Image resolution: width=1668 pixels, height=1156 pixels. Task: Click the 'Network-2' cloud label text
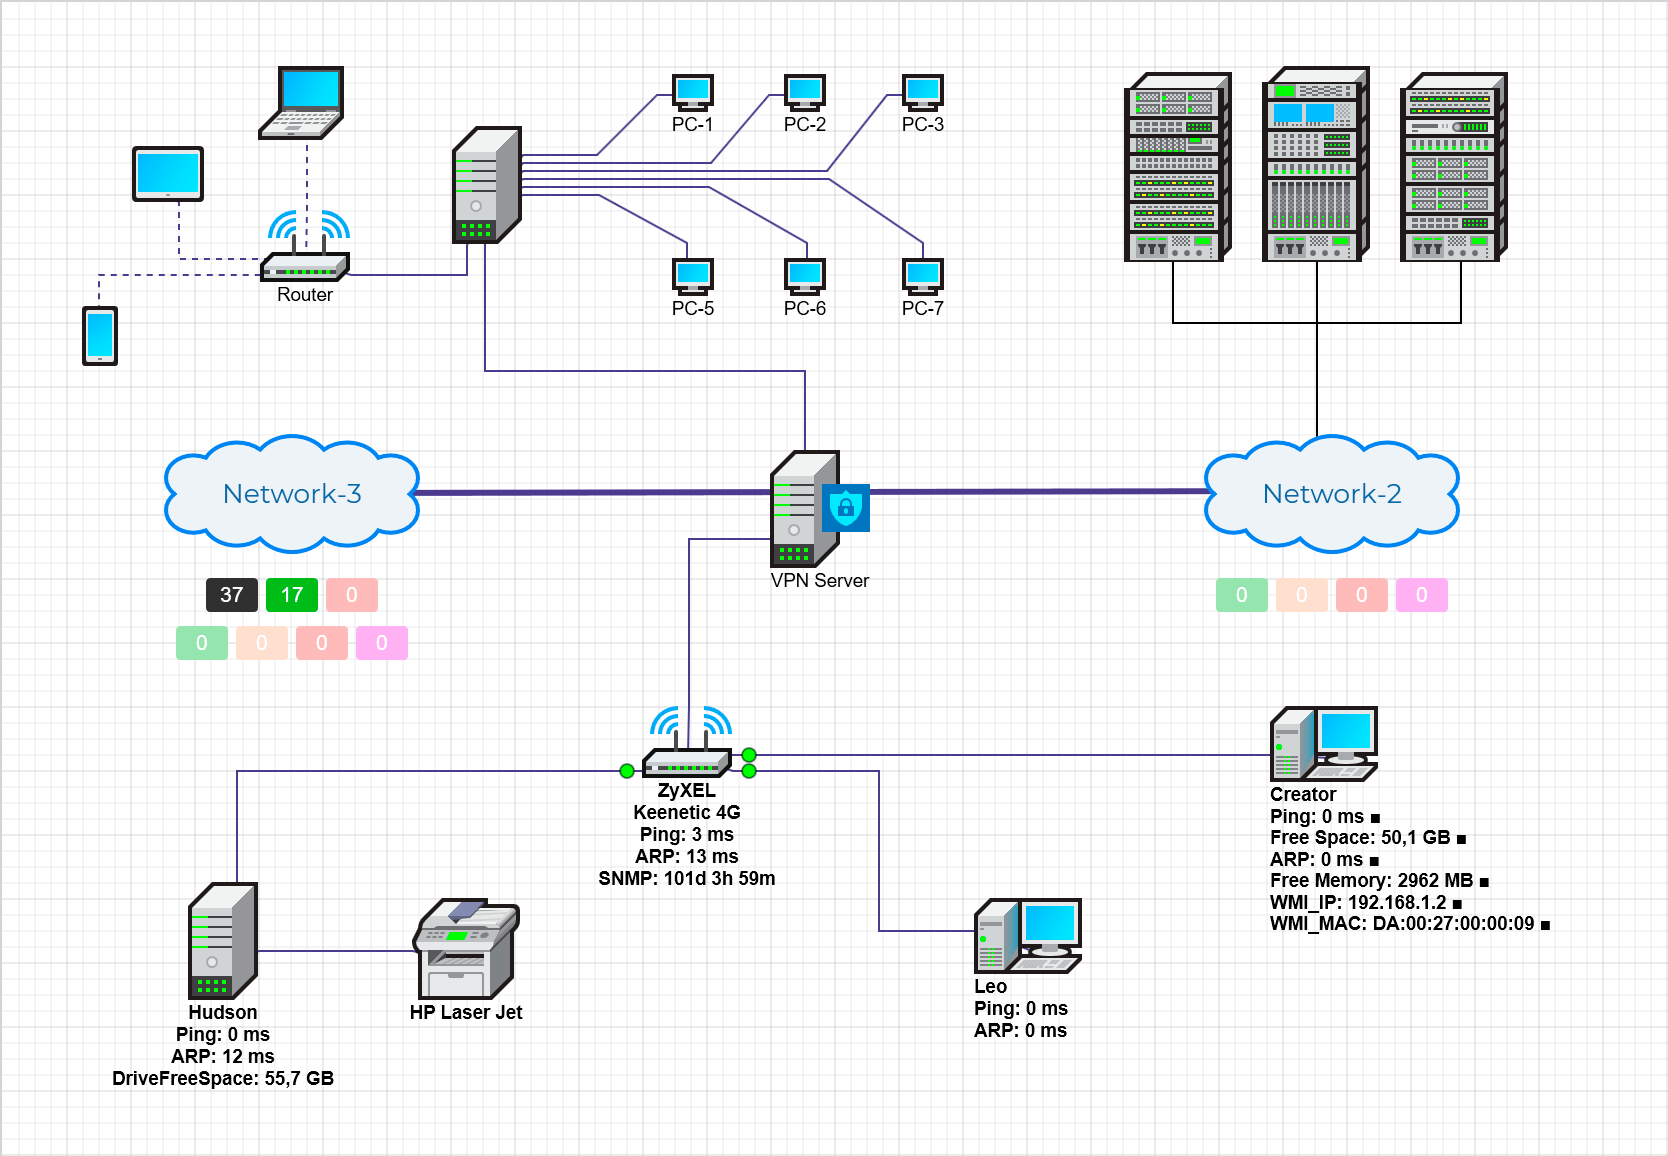(x=1332, y=493)
